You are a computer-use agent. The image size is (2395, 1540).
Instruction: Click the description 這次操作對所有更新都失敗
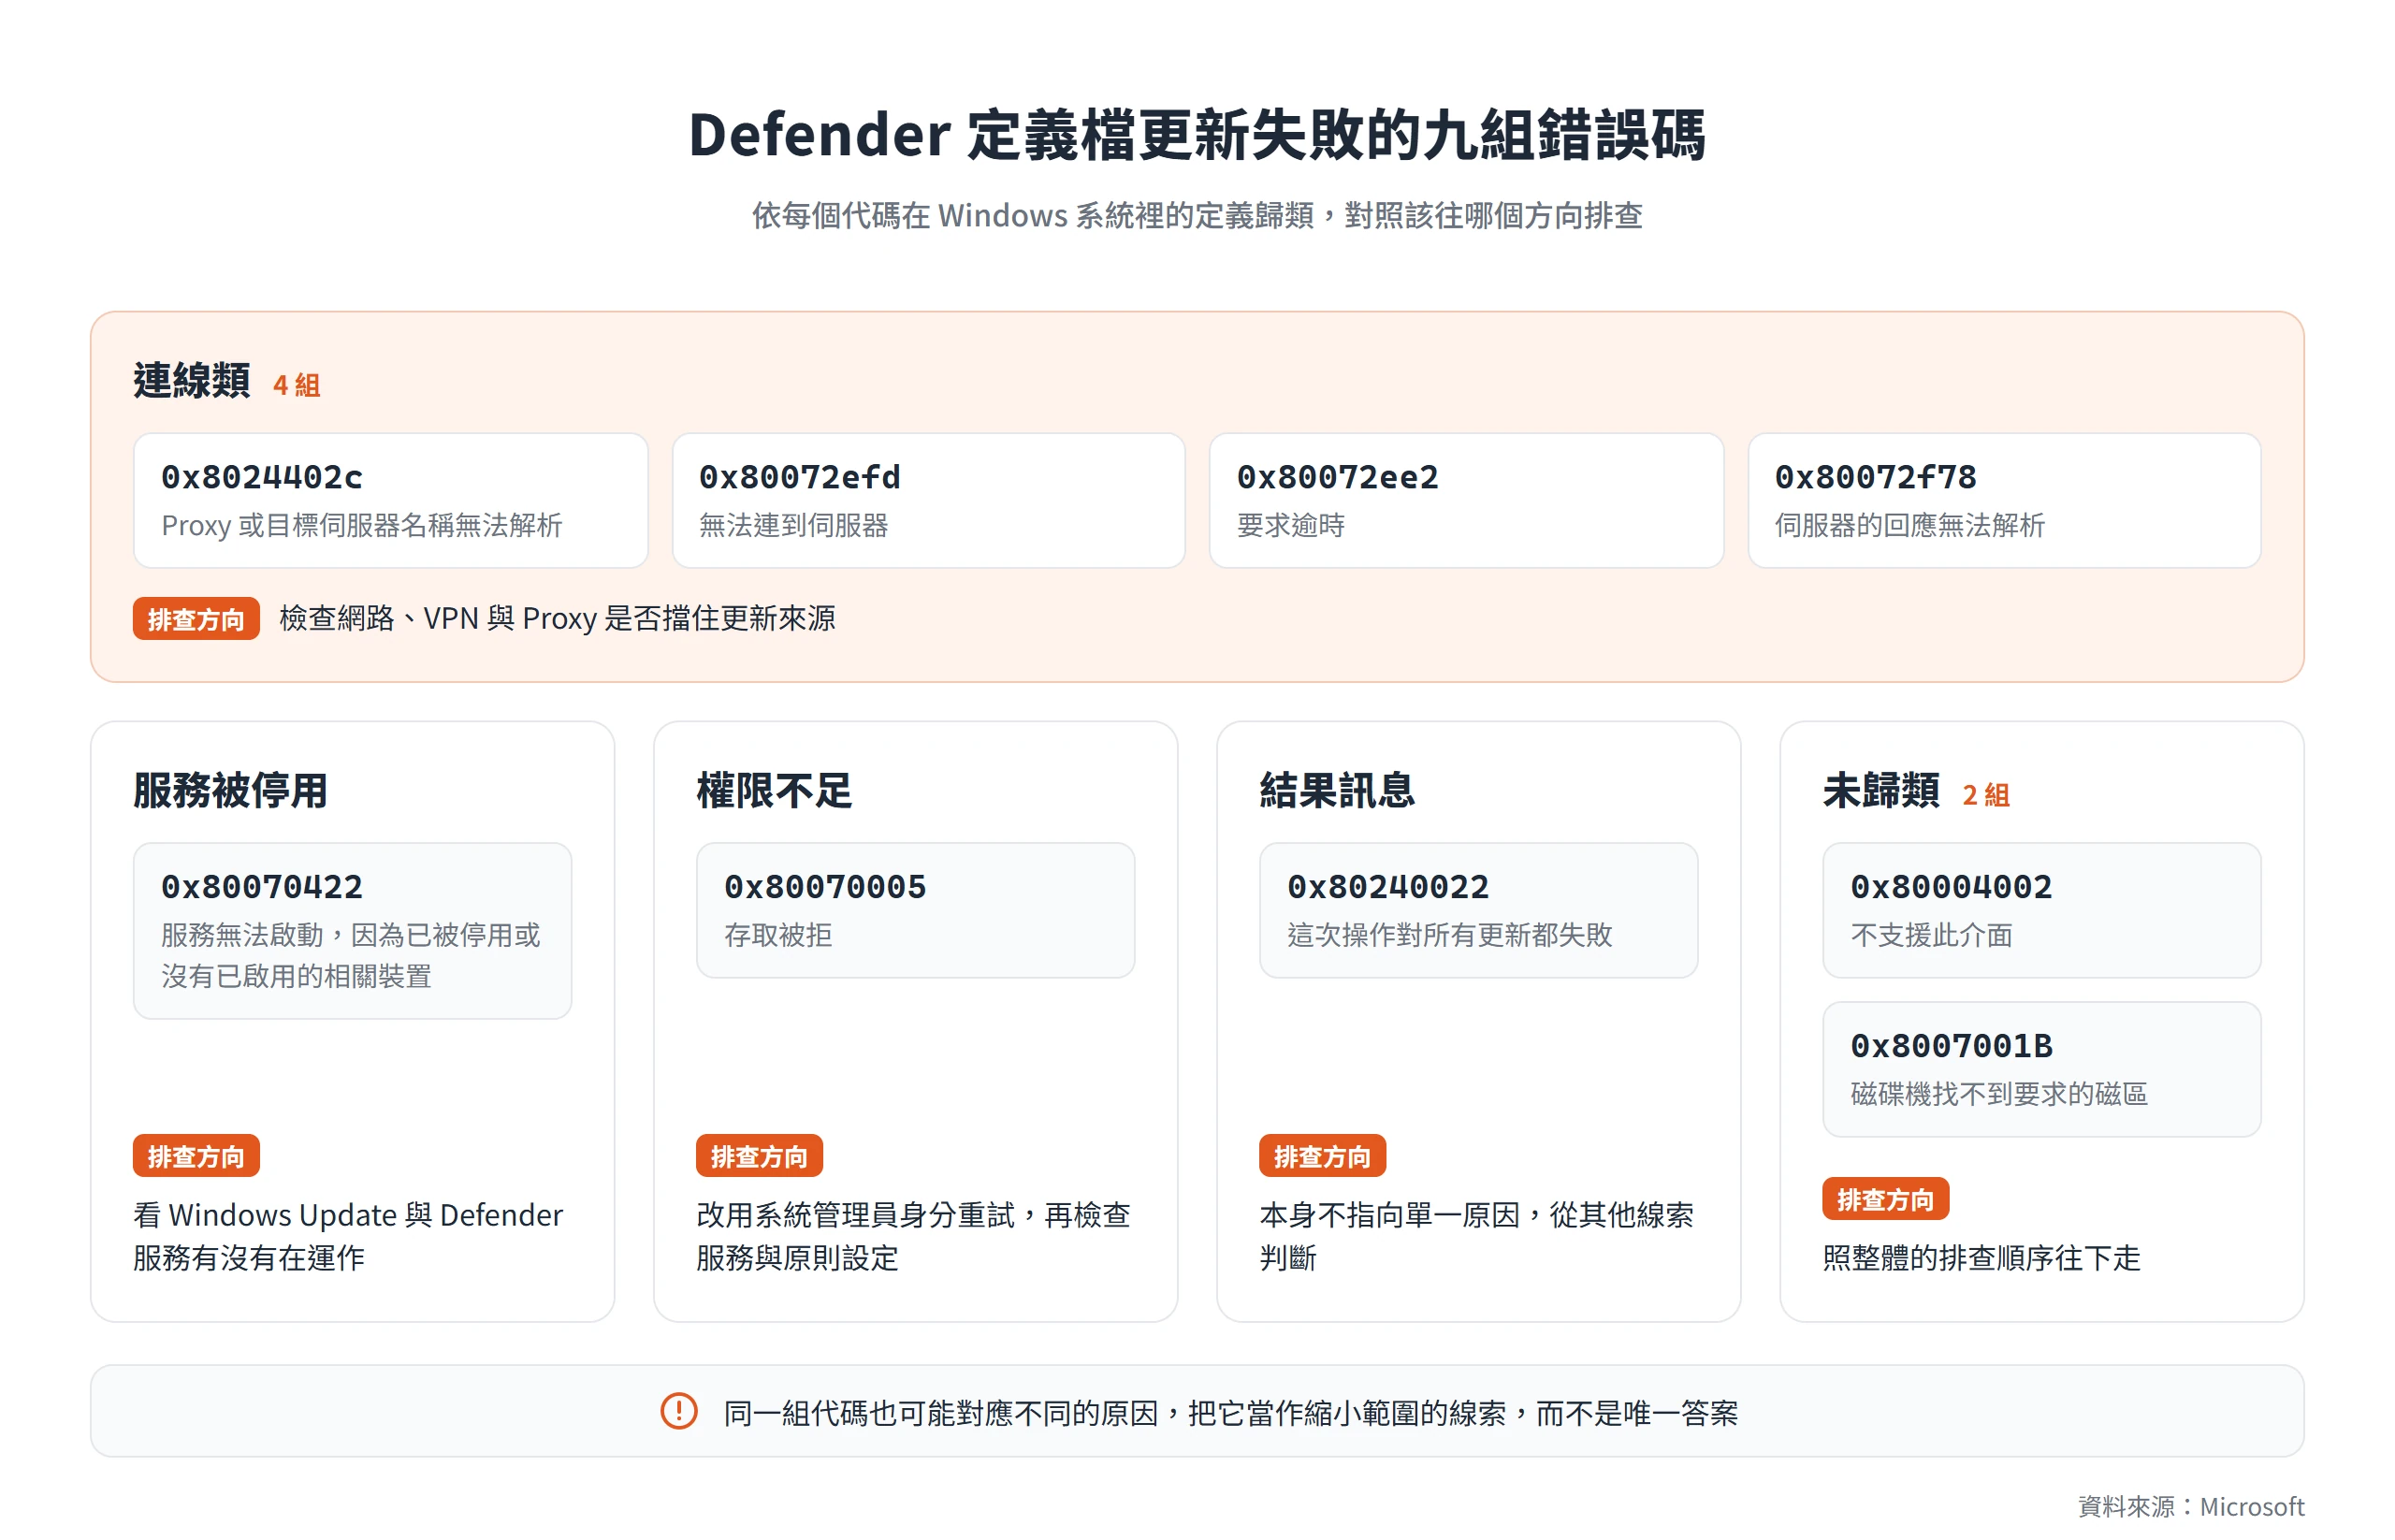pyautogui.click(x=1449, y=935)
